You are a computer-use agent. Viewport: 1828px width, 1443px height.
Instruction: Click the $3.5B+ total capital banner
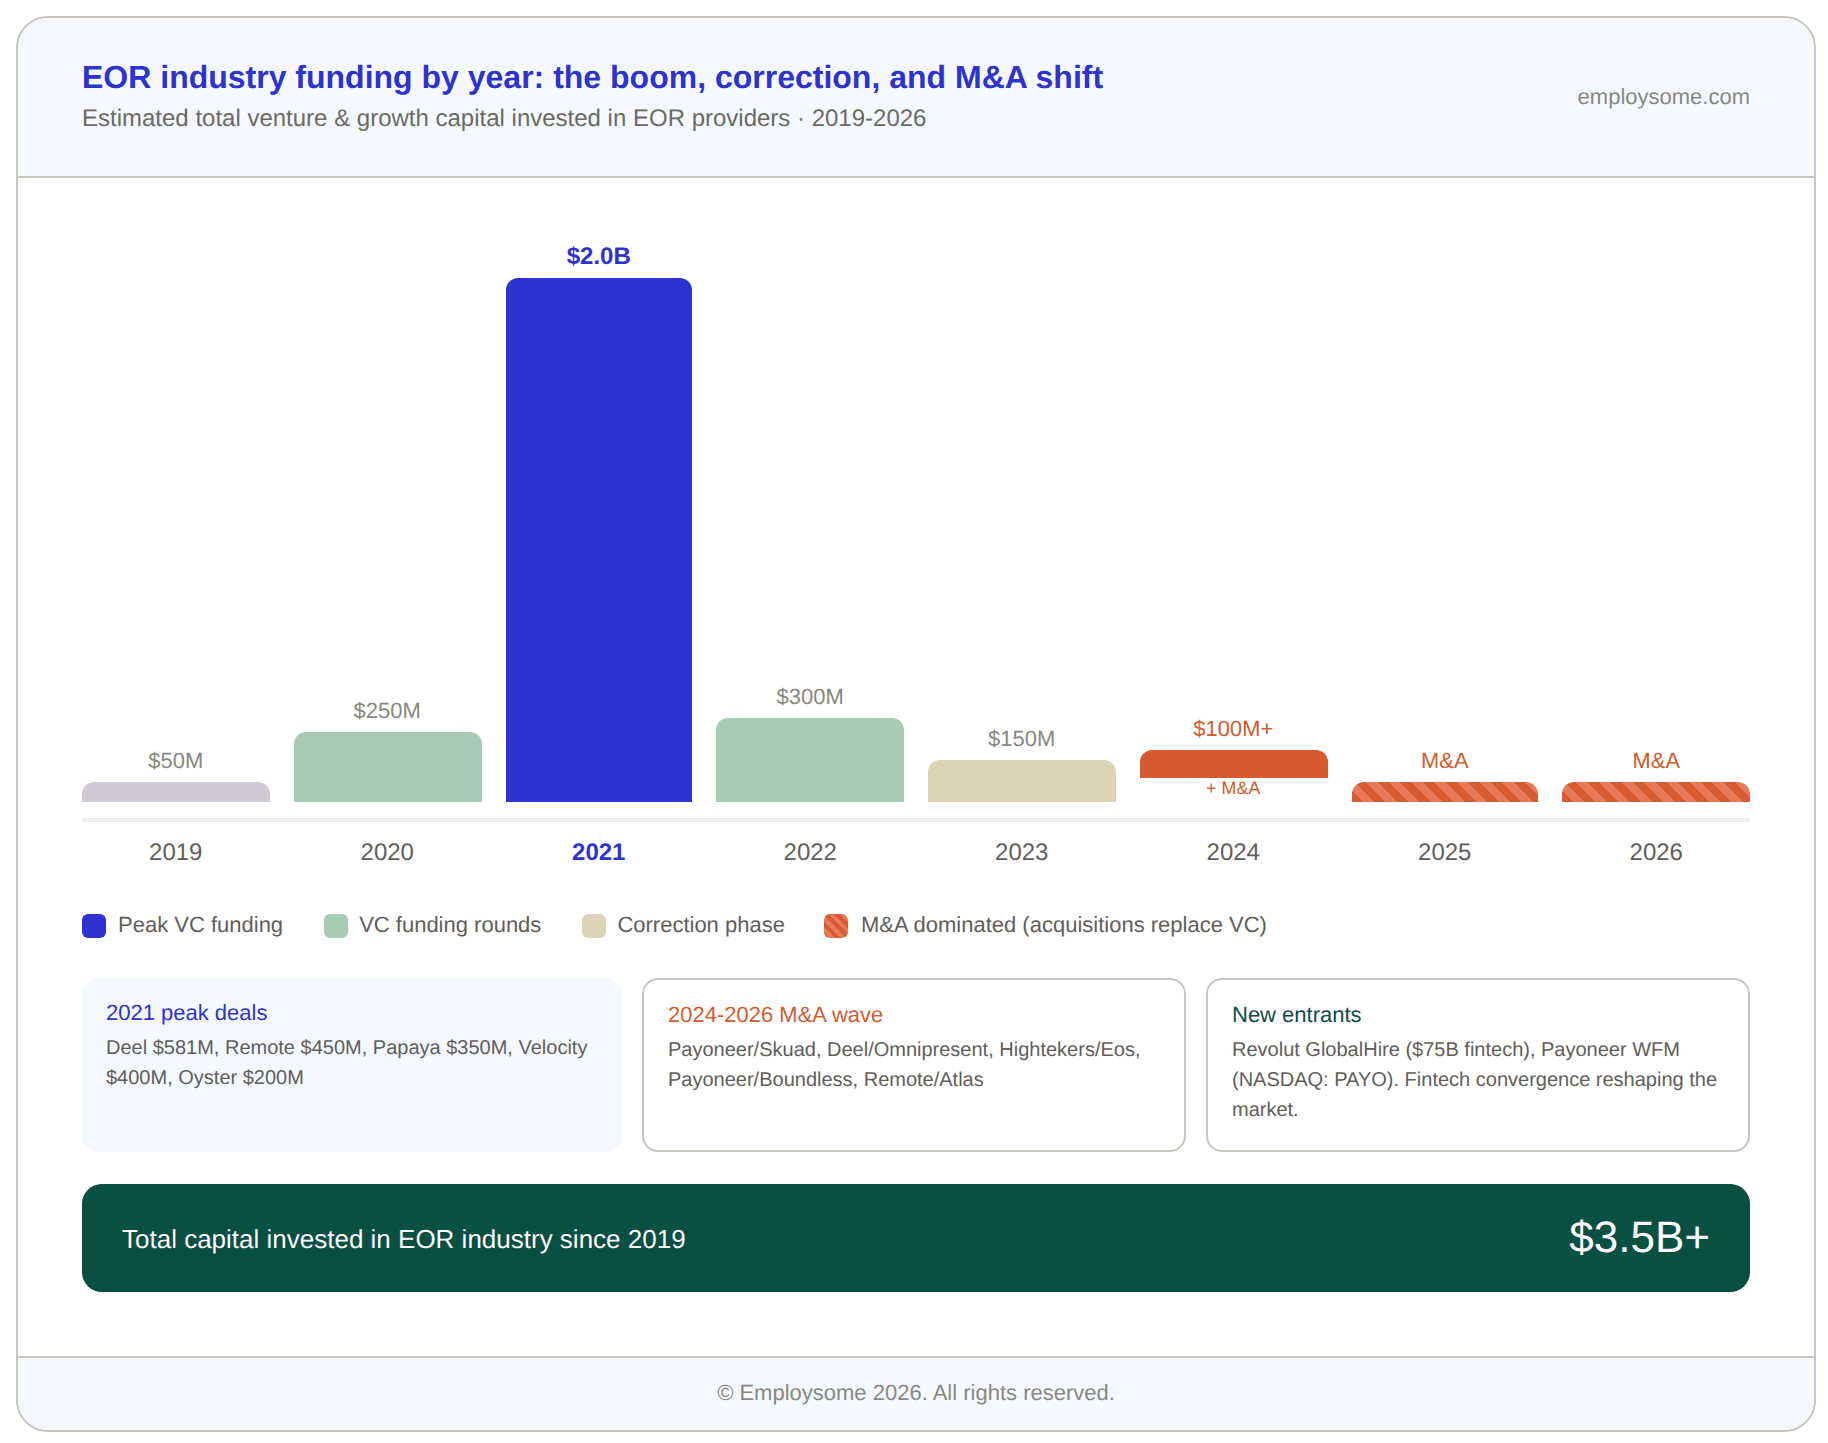pyautogui.click(x=914, y=1238)
